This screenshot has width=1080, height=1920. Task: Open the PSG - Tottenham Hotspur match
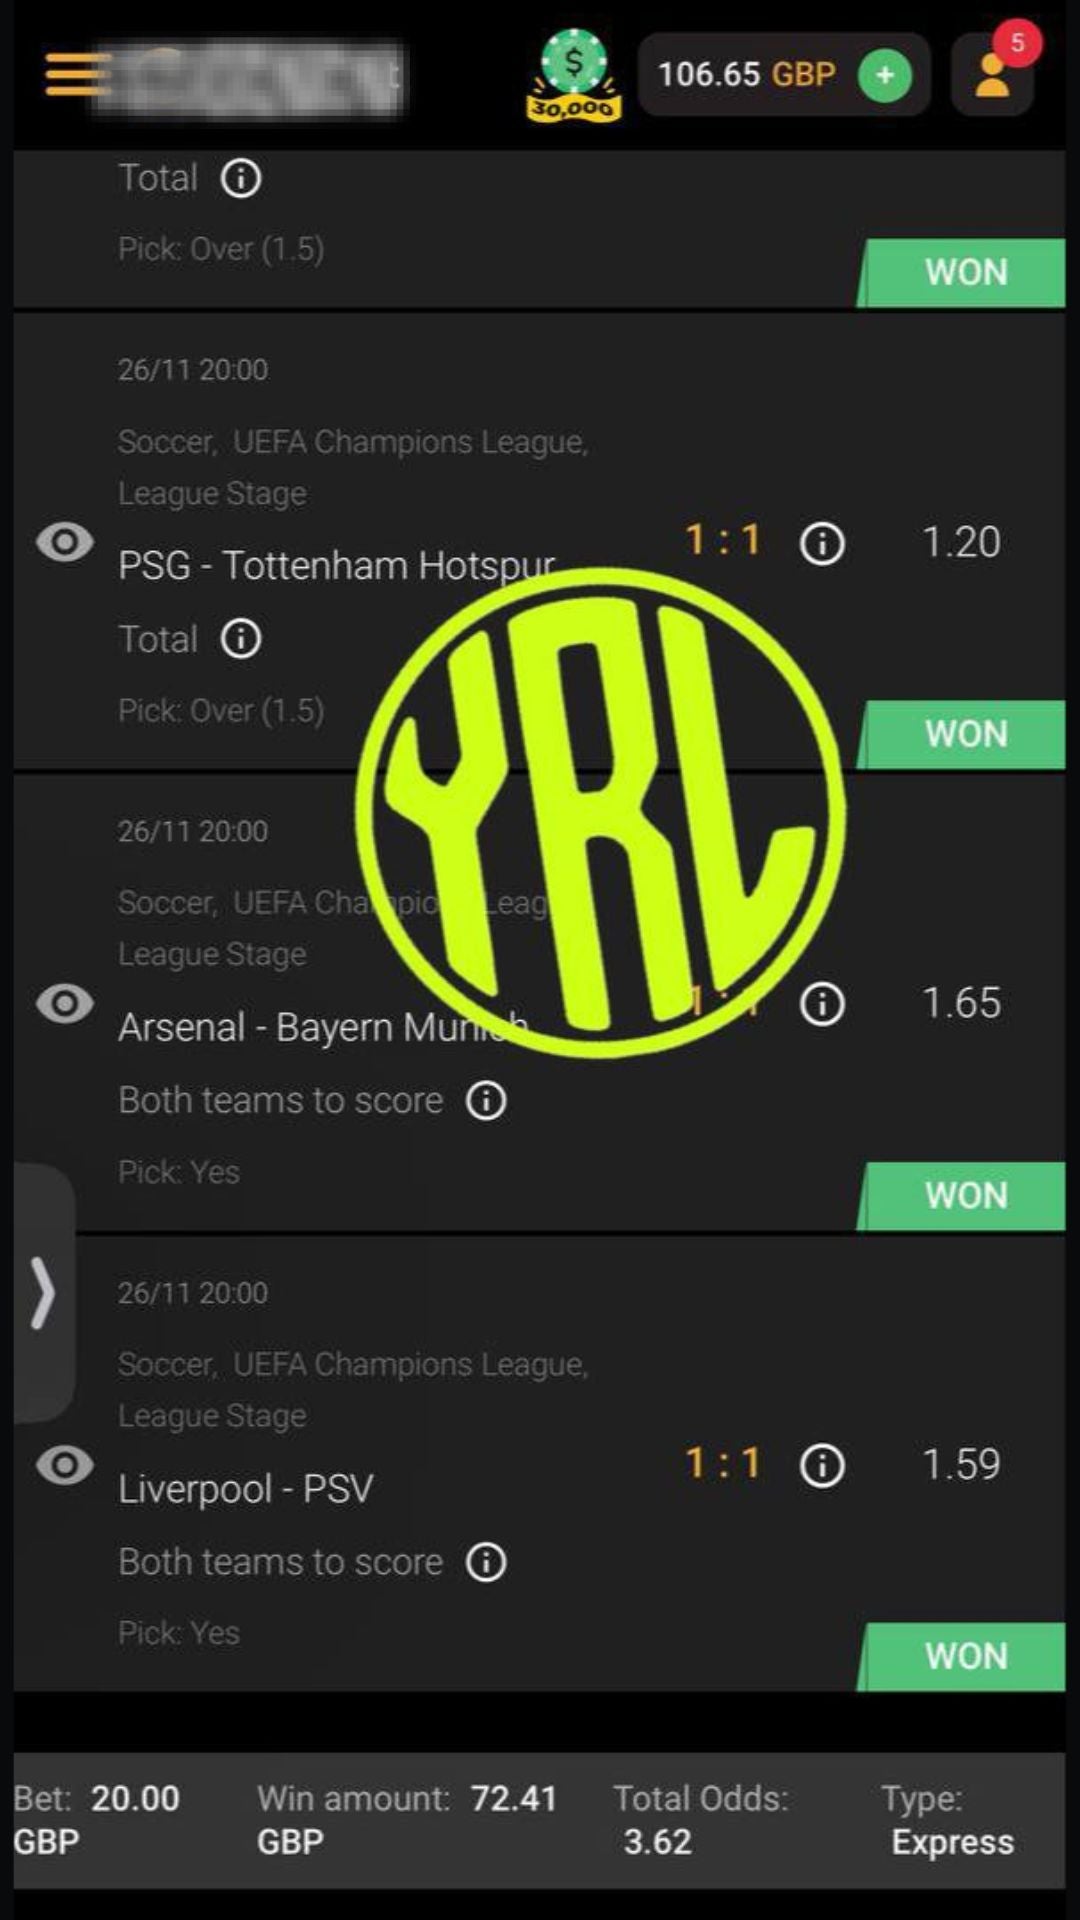pos(336,566)
